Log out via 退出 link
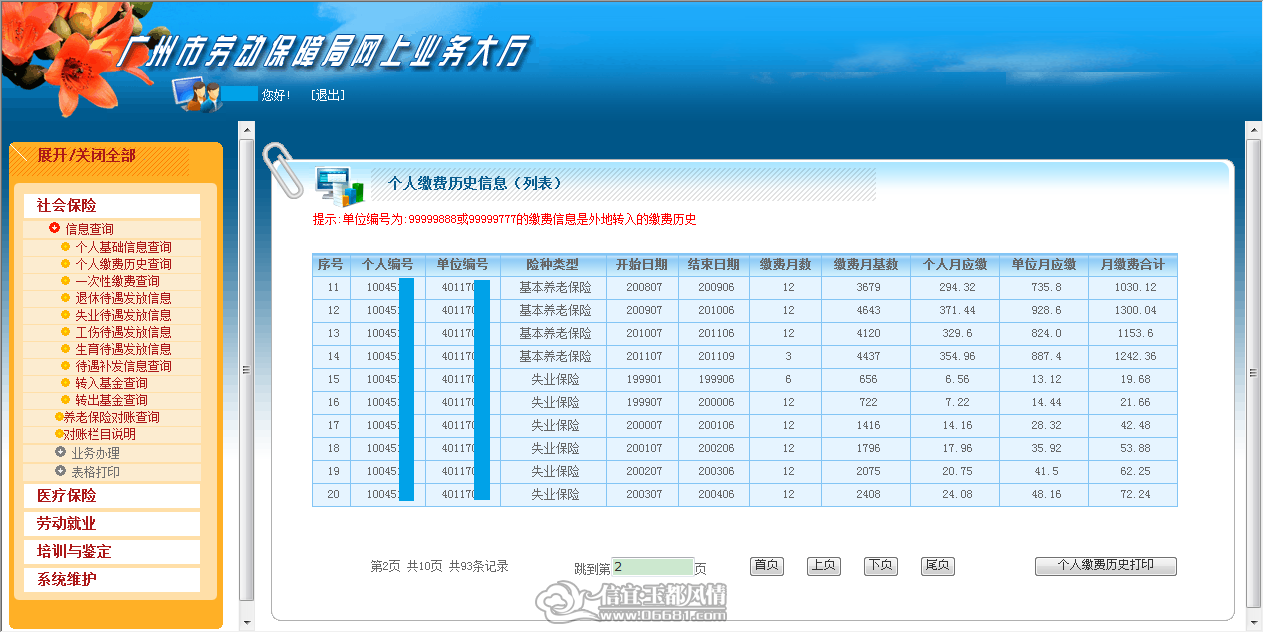The height and width of the screenshot is (633, 1264). (328, 95)
